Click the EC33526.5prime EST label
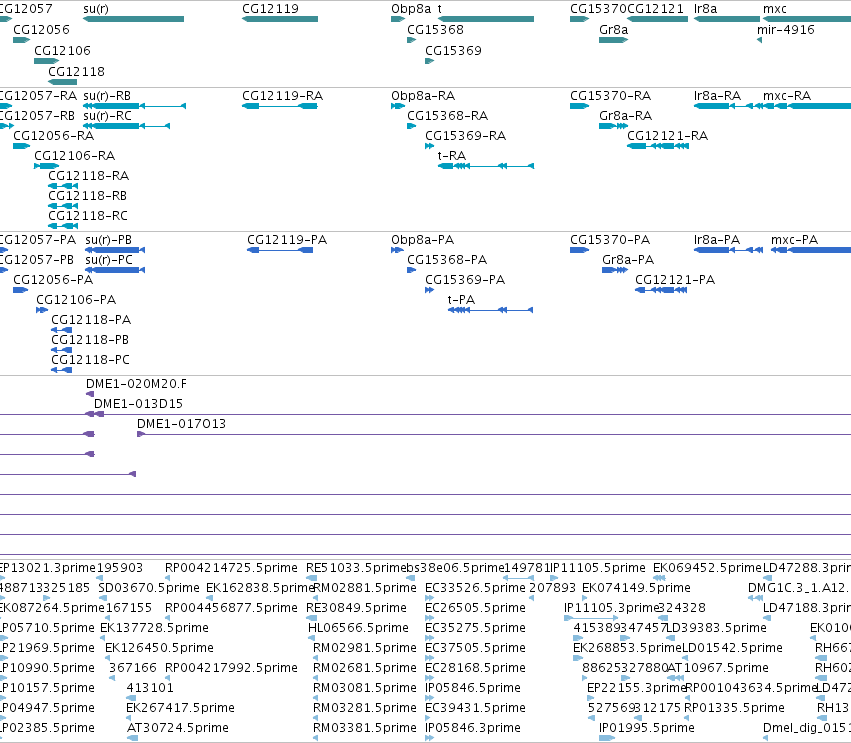851x743 pixels. tap(475, 588)
